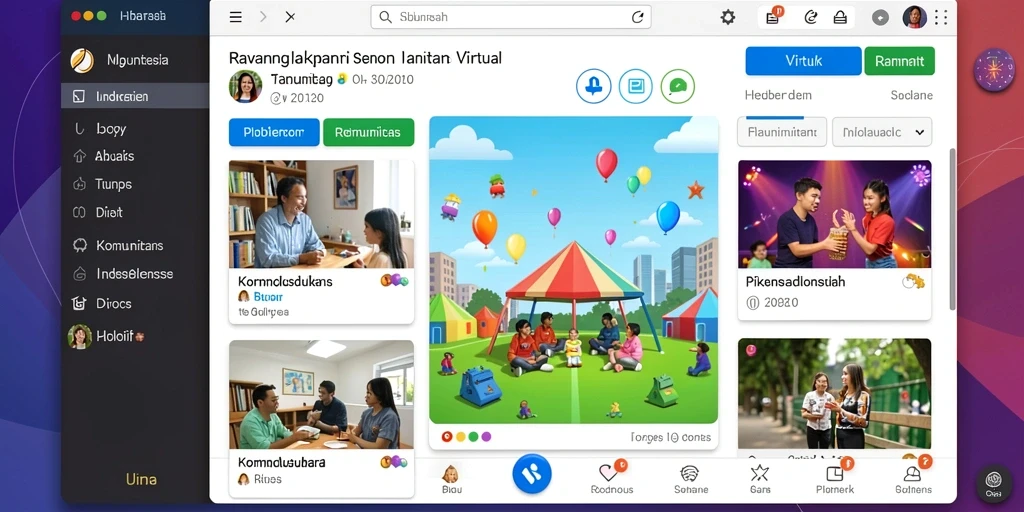Image resolution: width=1024 pixels, height=512 pixels.
Task: Click the vertical scrollbar on right edge
Action: click(952, 229)
